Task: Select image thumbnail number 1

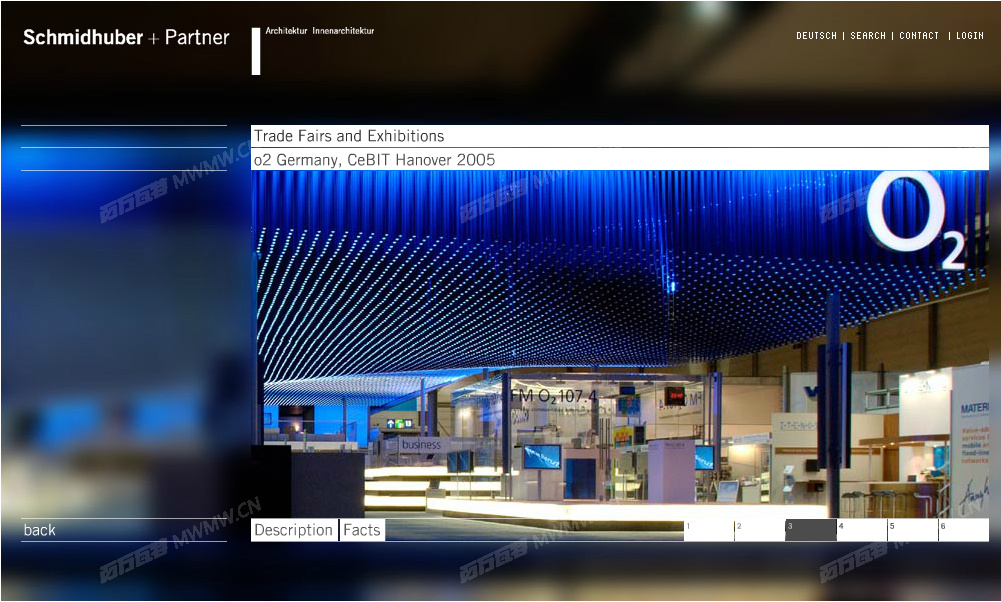Action: point(709,530)
